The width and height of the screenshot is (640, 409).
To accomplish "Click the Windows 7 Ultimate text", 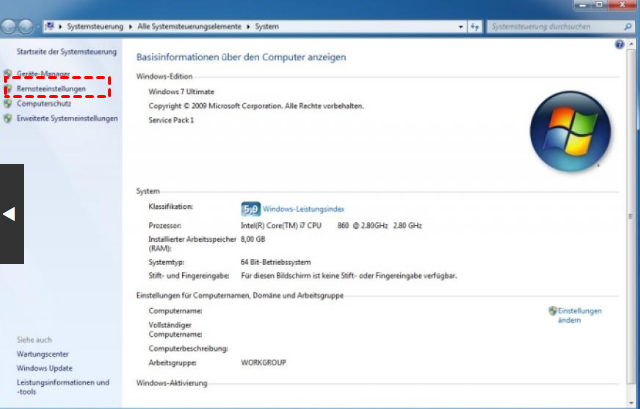I will pos(181,92).
